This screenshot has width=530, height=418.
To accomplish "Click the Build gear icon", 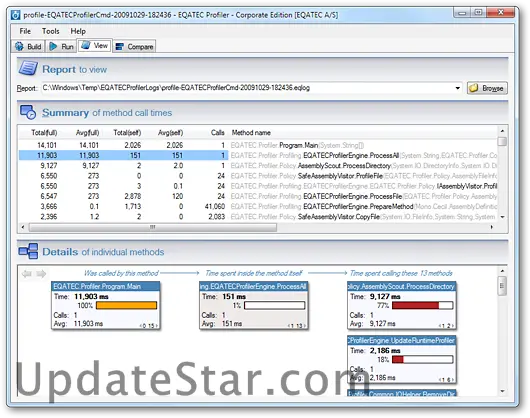I will (x=20, y=46).
